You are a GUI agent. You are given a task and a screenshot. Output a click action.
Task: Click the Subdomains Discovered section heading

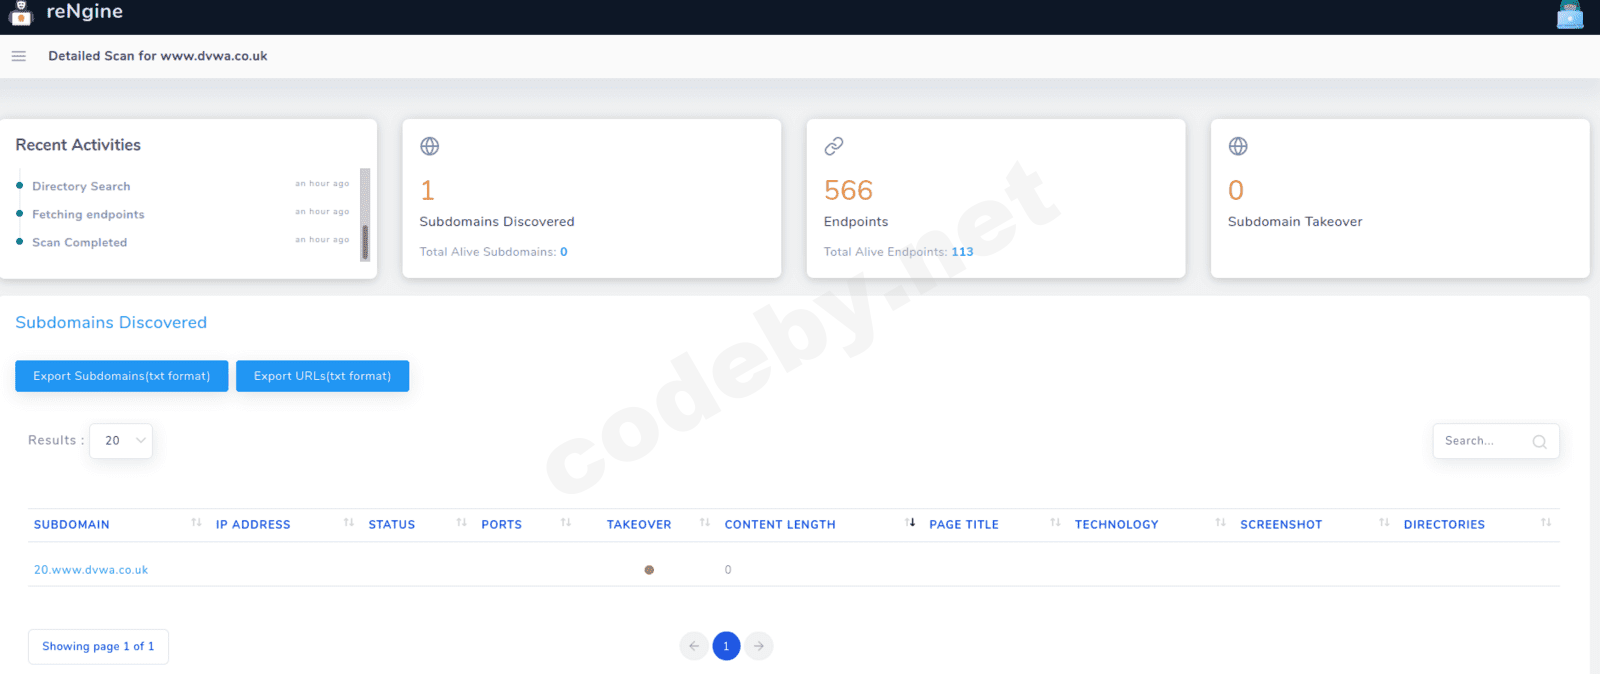pos(111,322)
